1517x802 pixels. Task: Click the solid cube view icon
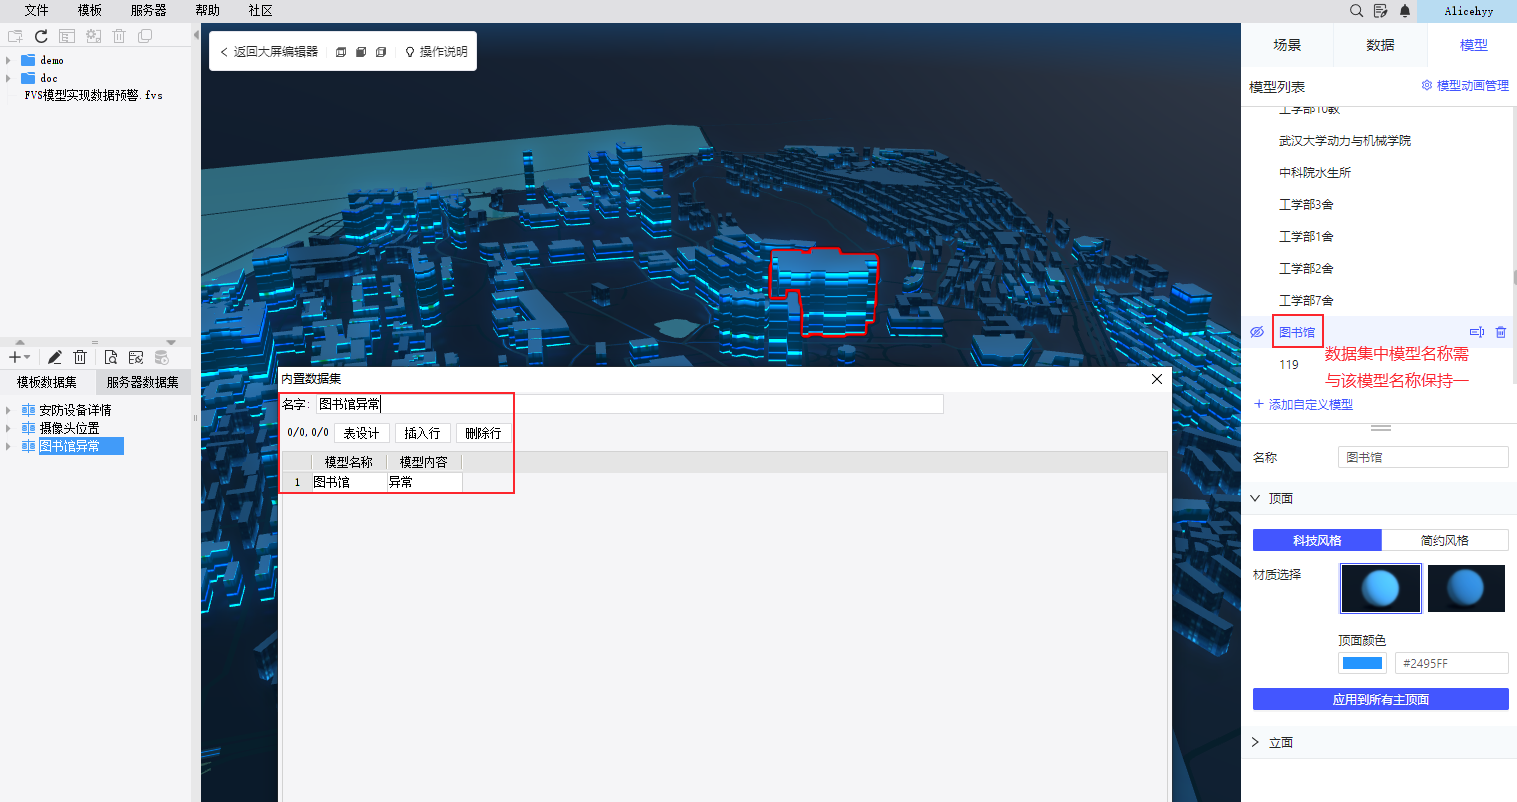(x=361, y=52)
